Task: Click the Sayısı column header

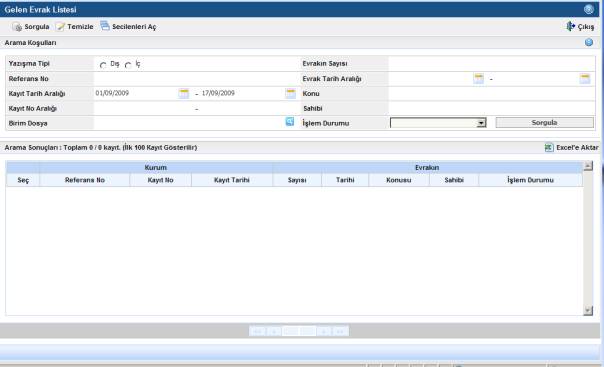Action: tap(297, 180)
